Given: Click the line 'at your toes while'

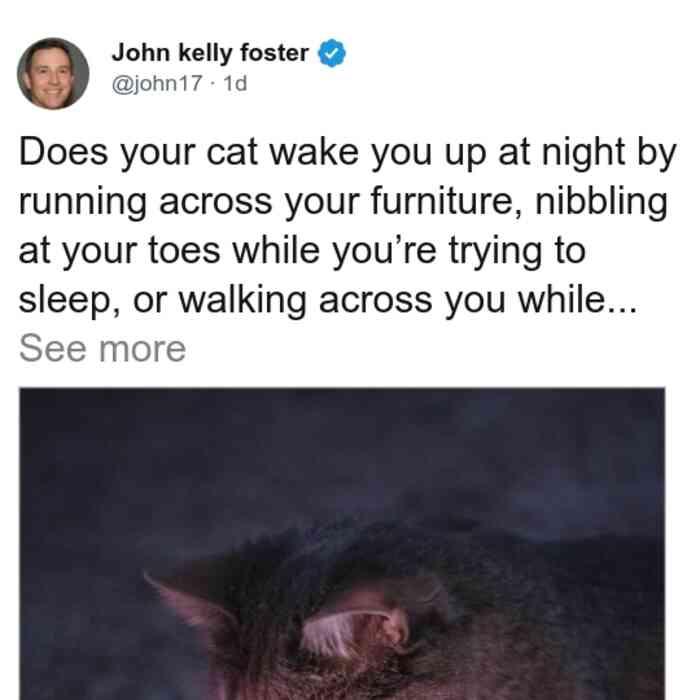Looking at the screenshot, I should [x=169, y=250].
